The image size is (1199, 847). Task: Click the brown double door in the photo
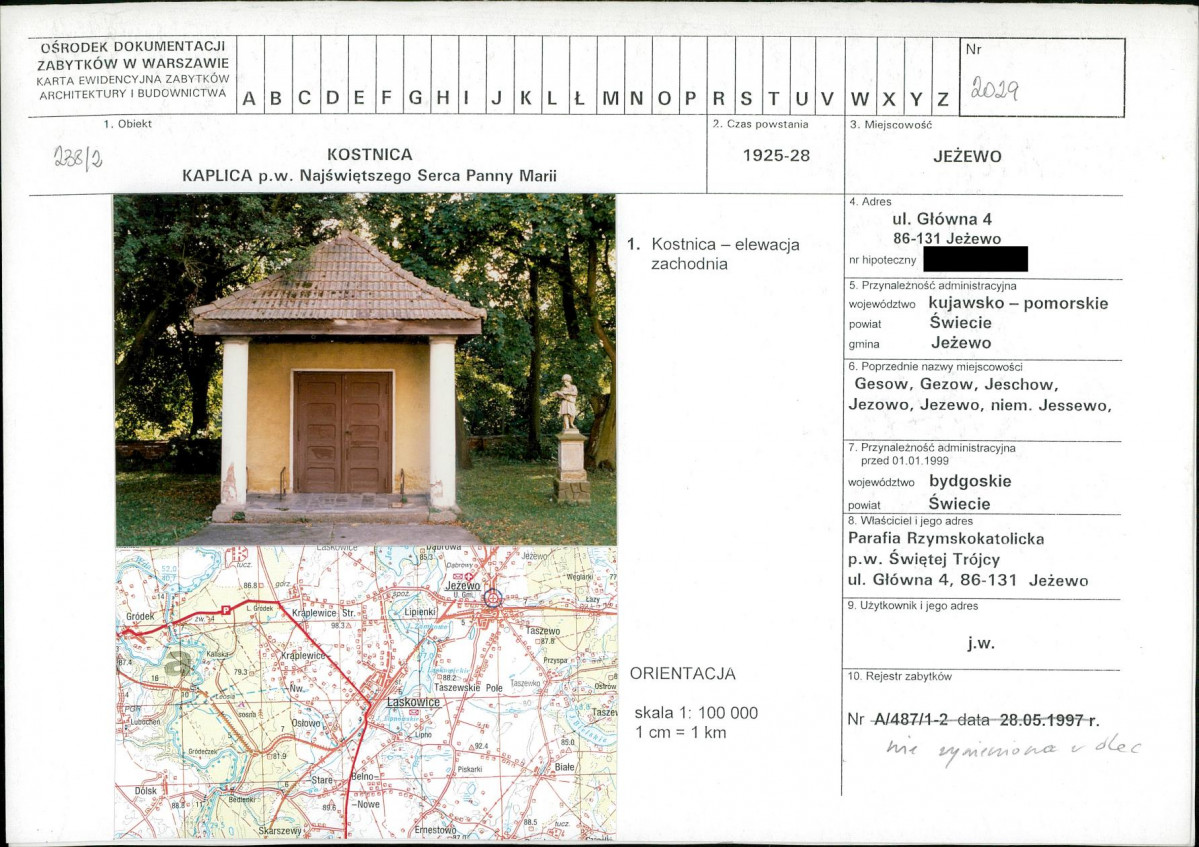(343, 432)
